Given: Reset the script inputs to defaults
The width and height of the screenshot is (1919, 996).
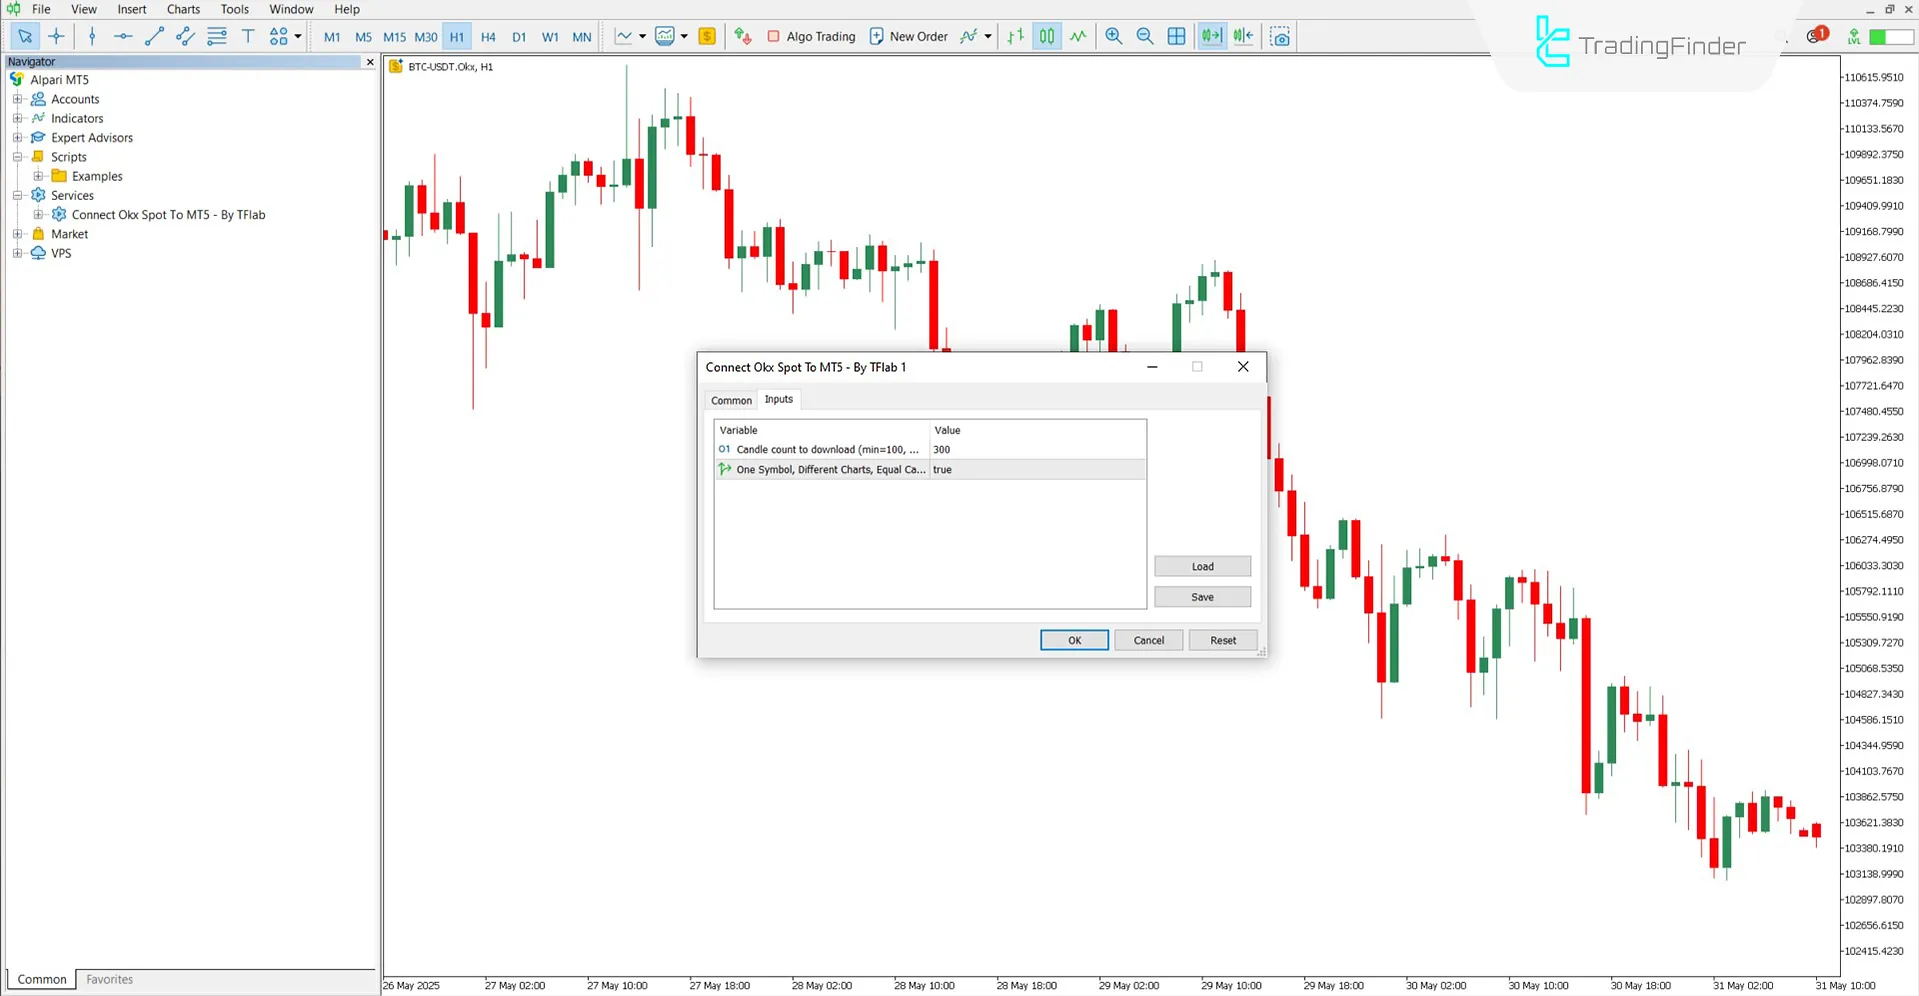Looking at the screenshot, I should pyautogui.click(x=1222, y=640).
